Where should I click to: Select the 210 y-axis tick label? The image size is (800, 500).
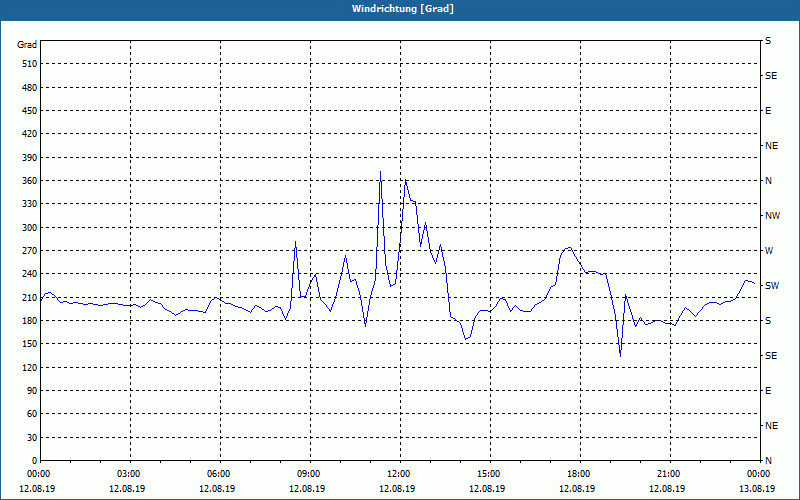point(30,297)
